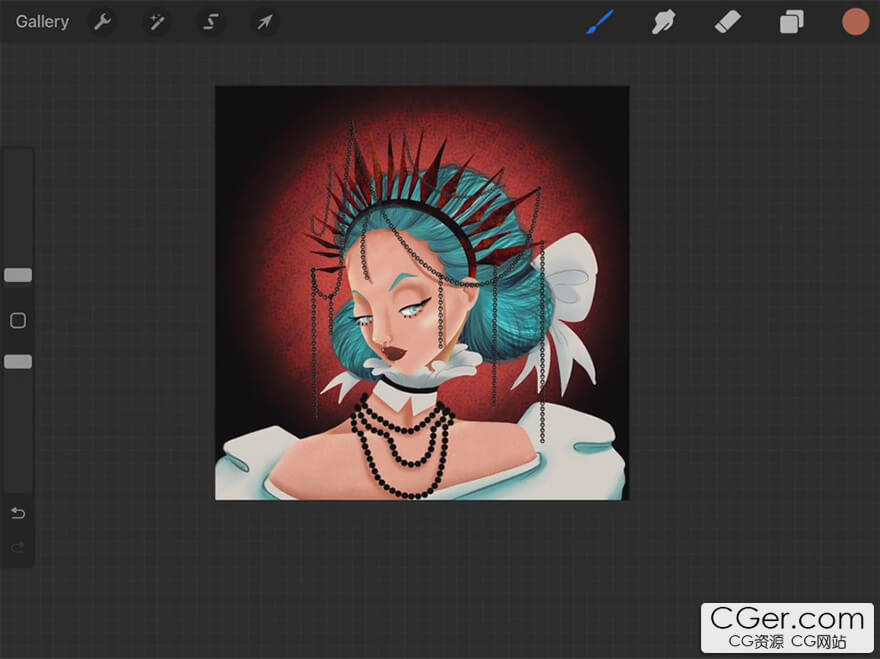The height and width of the screenshot is (659, 880).
Task: Open the Layers panel
Action: (x=791, y=22)
